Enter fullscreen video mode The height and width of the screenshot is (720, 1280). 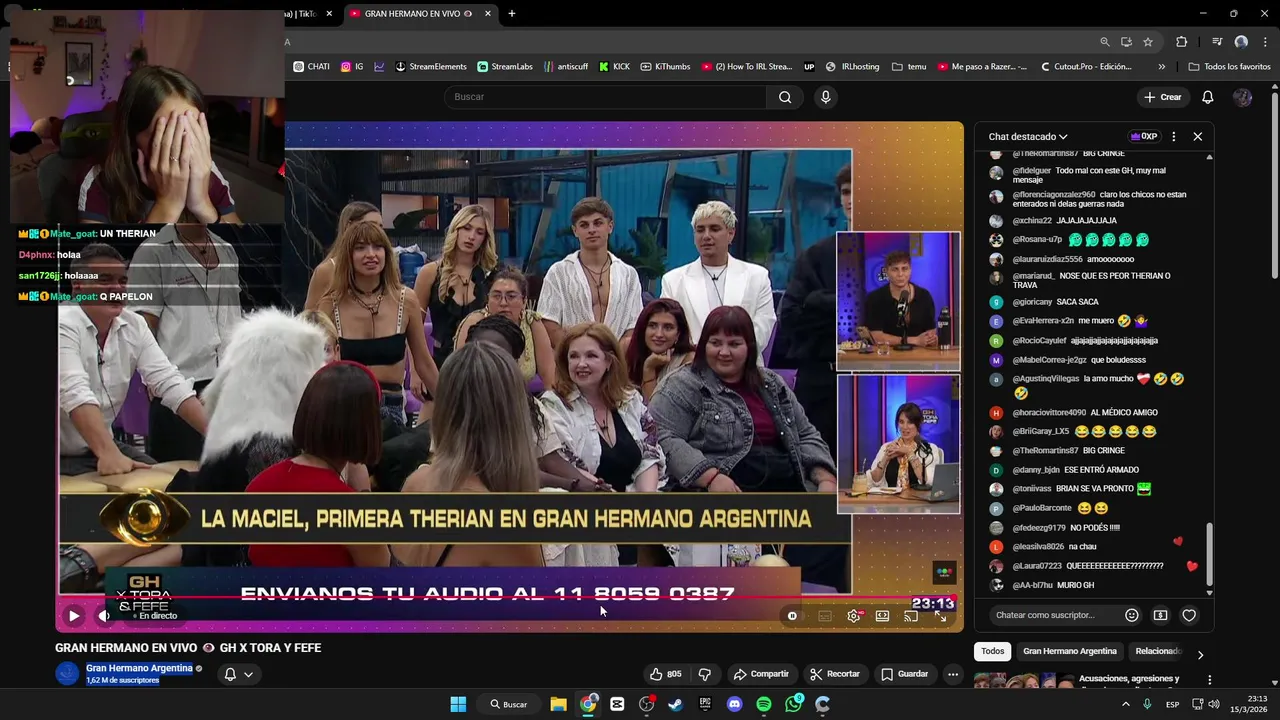(940, 616)
